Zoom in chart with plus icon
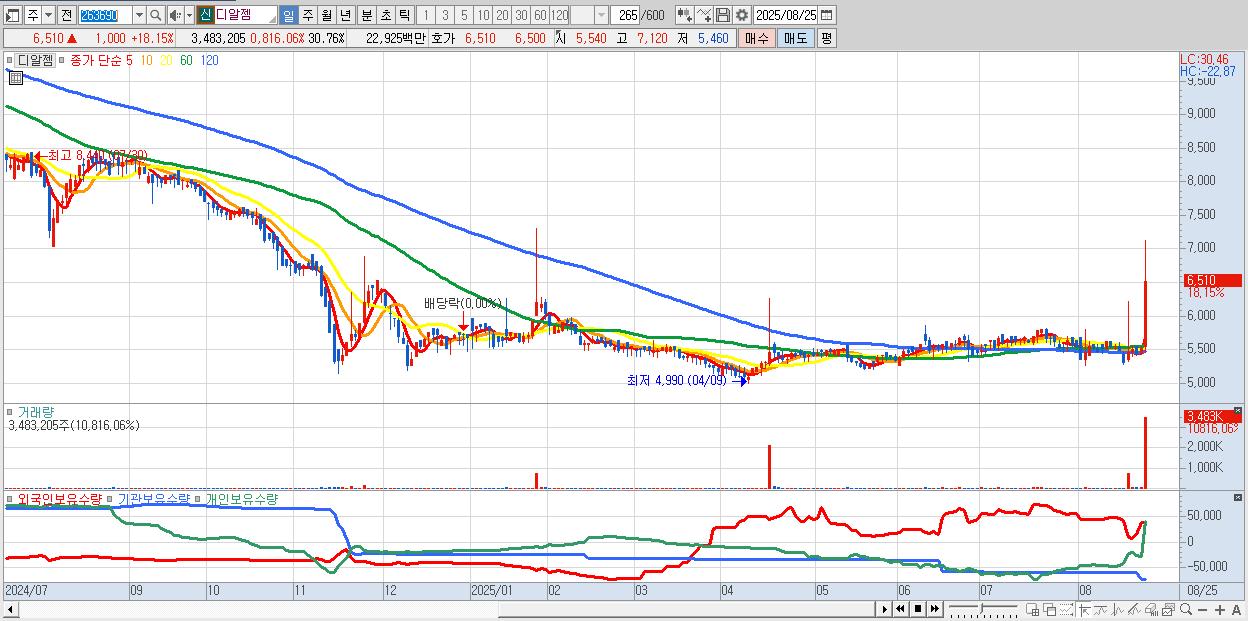Image resolution: width=1248 pixels, height=621 pixels. point(1220,610)
